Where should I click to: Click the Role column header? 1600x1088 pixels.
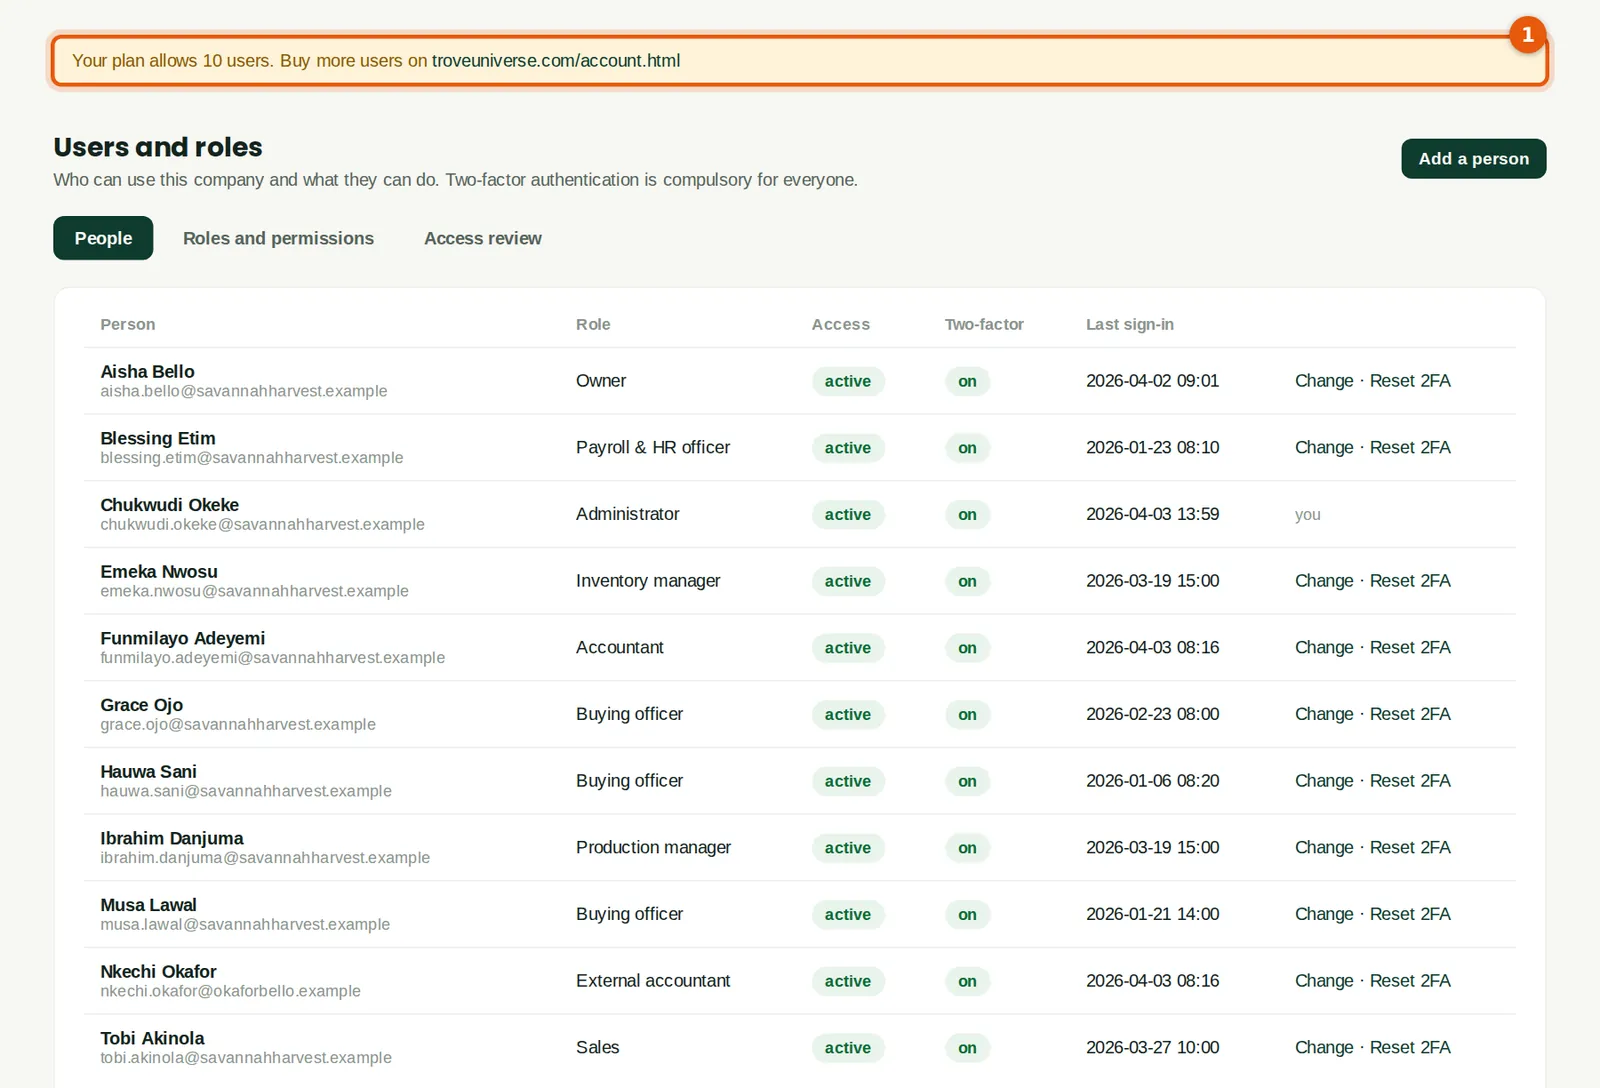point(593,325)
